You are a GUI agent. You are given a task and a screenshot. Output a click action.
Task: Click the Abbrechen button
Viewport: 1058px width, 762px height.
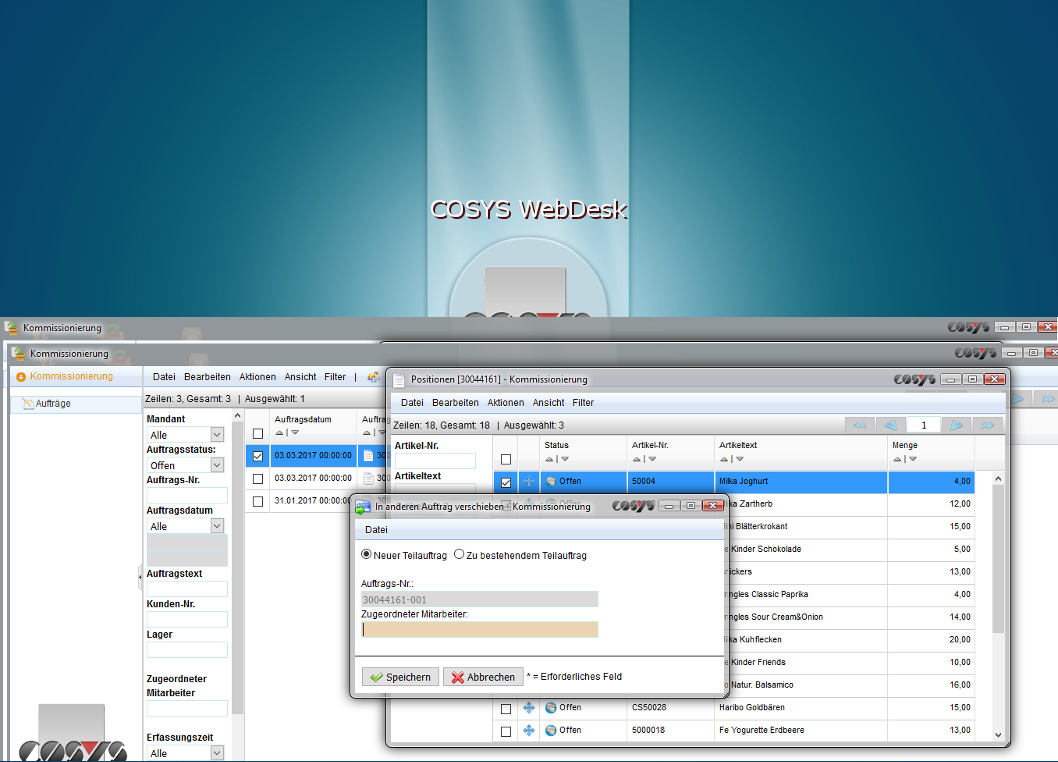tap(483, 677)
